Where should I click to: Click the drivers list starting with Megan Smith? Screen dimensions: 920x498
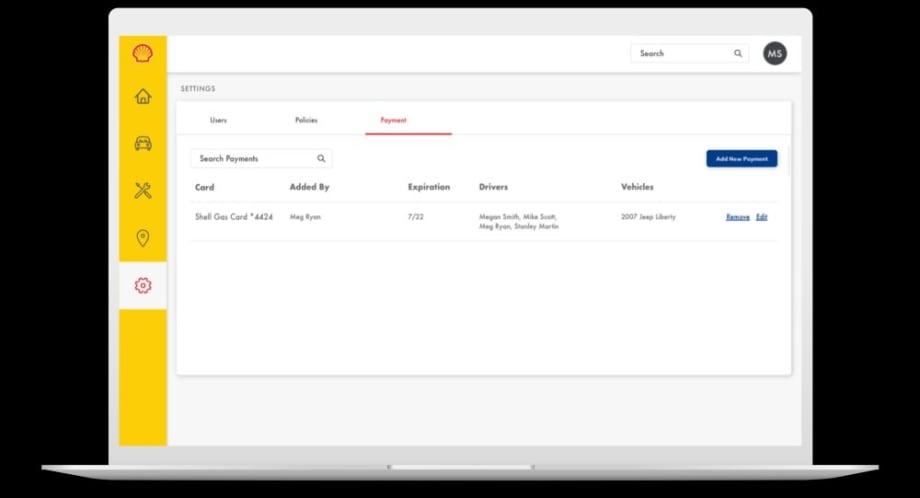(x=519, y=222)
